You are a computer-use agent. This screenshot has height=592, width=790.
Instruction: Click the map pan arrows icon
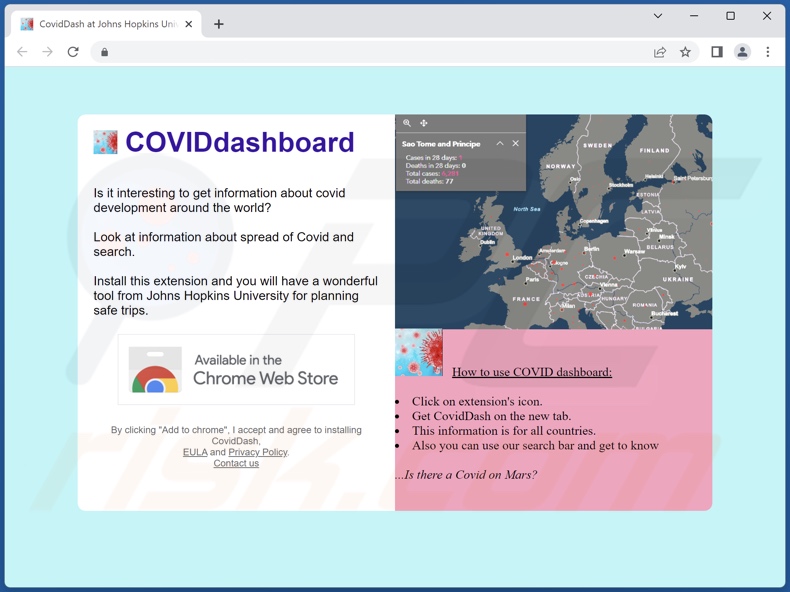(424, 123)
